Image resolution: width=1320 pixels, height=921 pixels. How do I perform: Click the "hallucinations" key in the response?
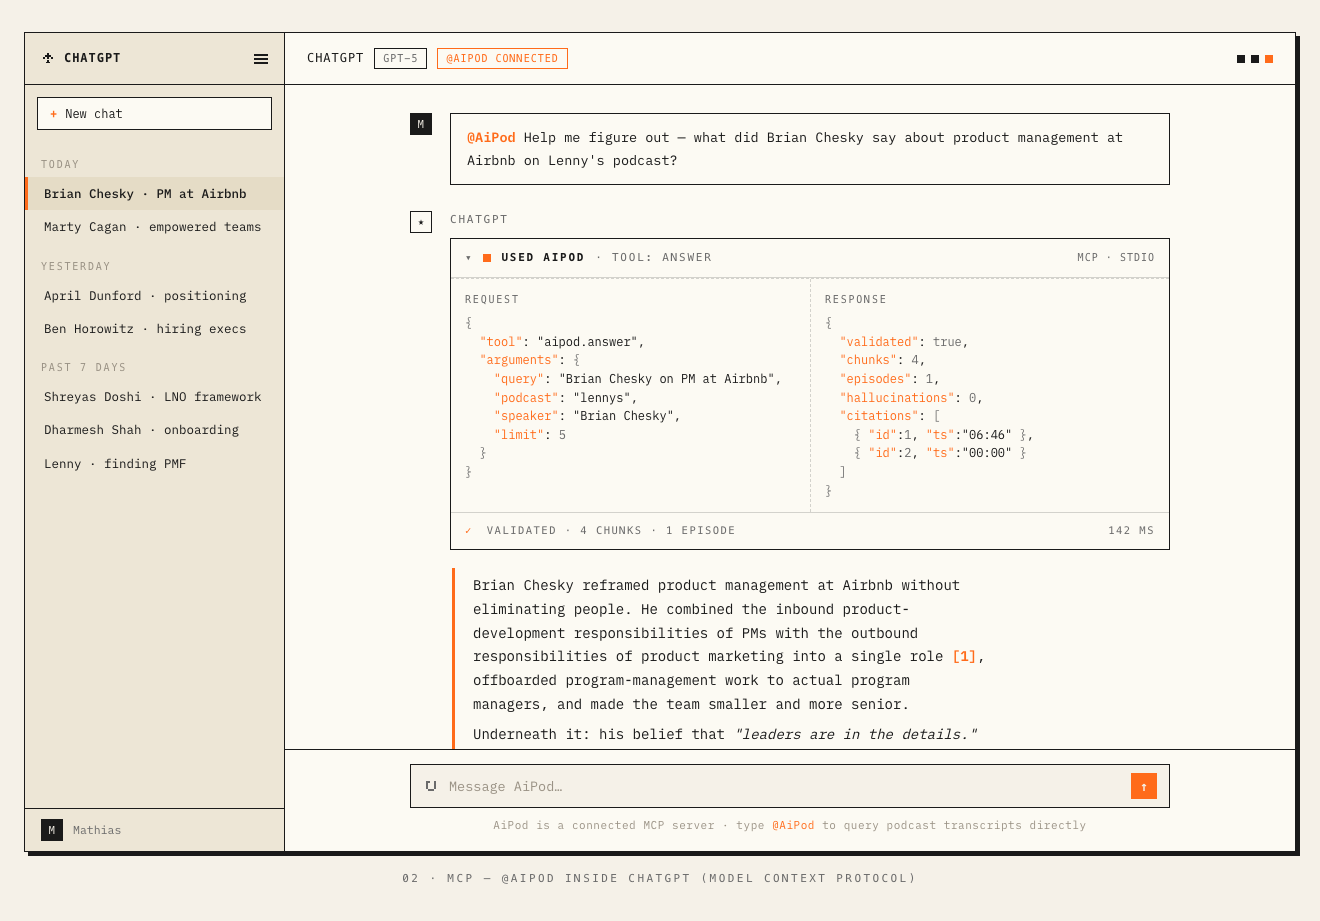(897, 398)
